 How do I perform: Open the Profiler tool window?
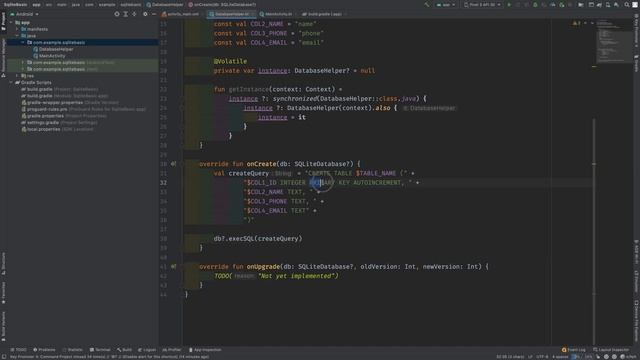pos(172,350)
